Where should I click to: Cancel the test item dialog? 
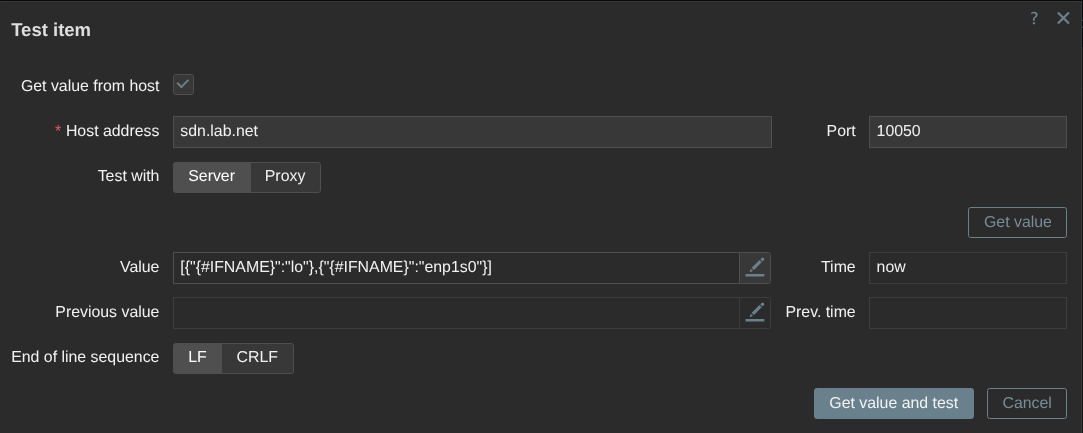coord(1026,403)
